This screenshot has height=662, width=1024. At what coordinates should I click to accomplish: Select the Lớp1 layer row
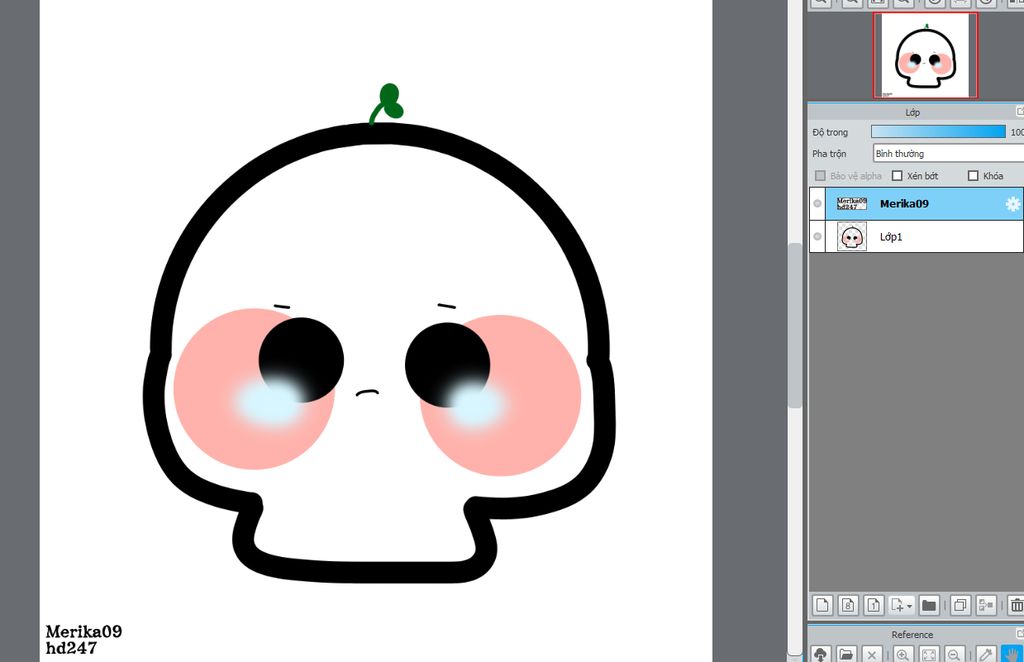[916, 236]
